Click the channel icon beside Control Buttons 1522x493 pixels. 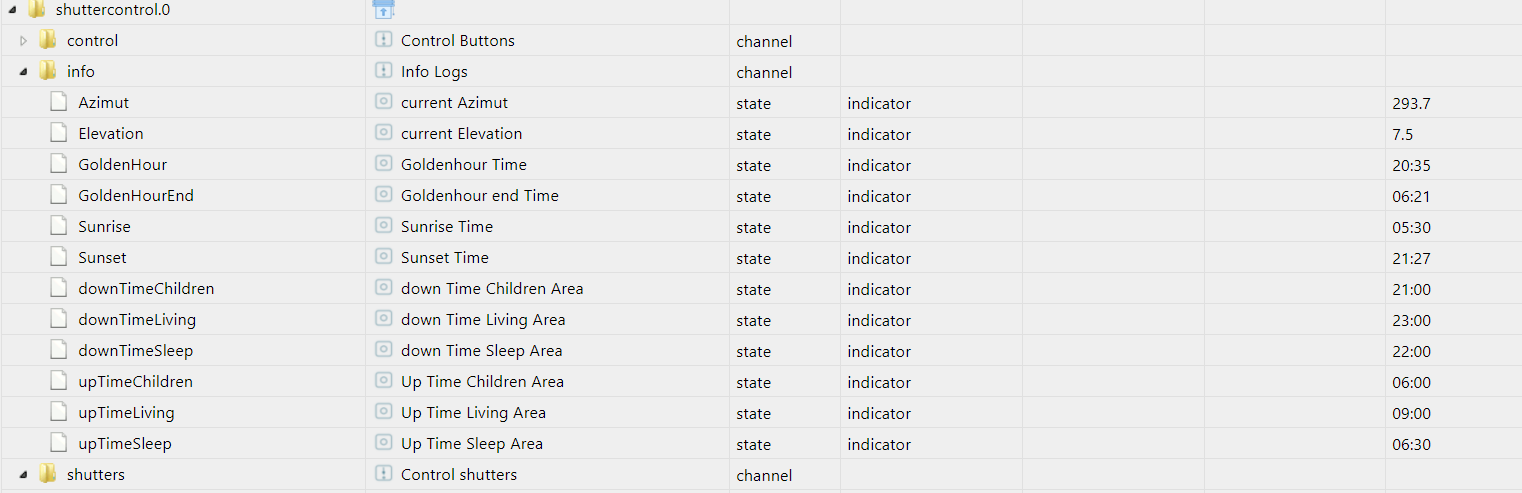pos(383,40)
